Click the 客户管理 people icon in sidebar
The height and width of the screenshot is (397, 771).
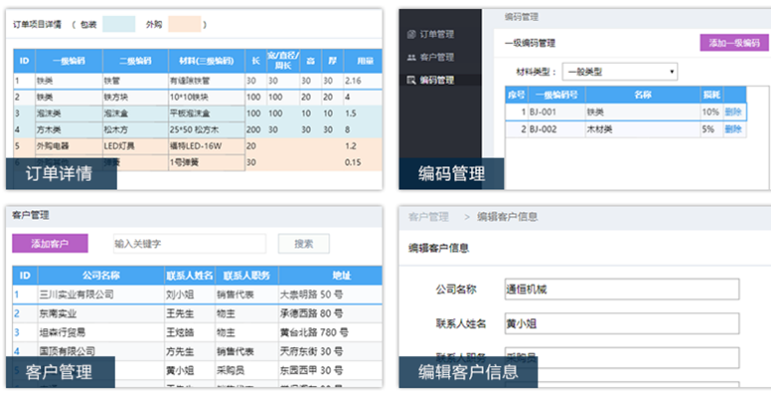[x=412, y=58]
